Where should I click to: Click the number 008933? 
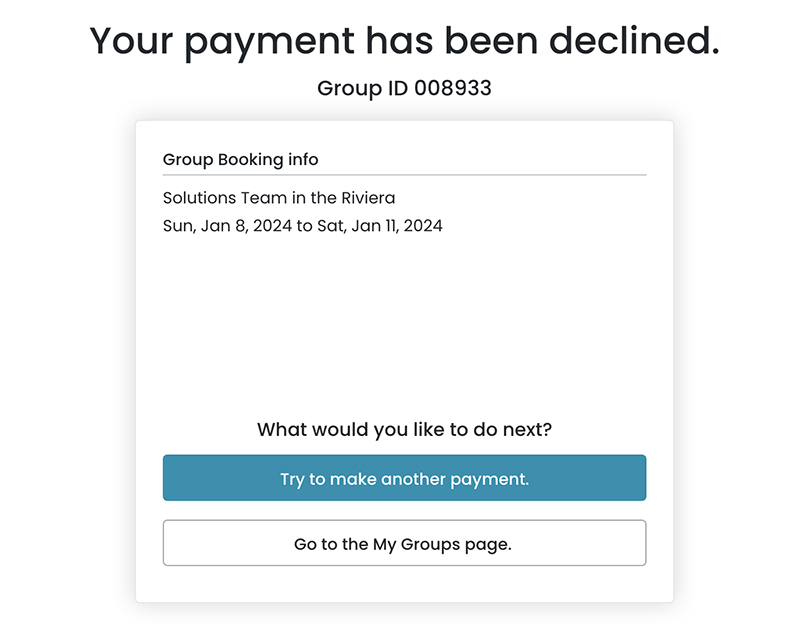(x=453, y=88)
